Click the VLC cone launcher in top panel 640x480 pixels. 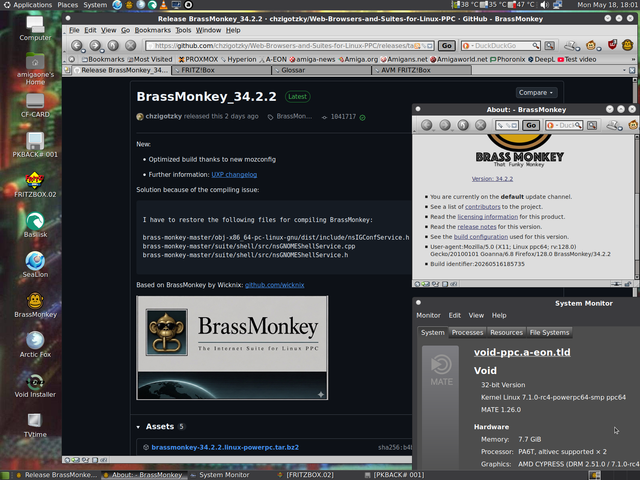[x=163, y=5]
